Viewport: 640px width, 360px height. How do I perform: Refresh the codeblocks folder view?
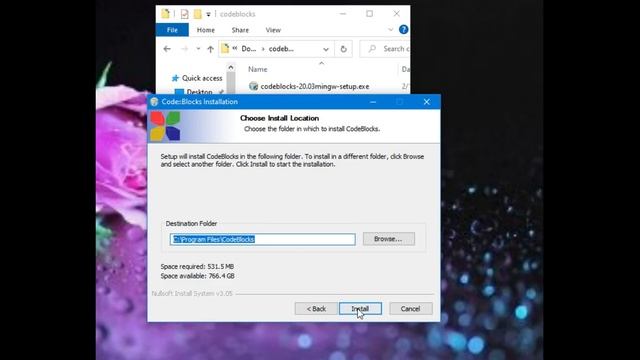343,49
